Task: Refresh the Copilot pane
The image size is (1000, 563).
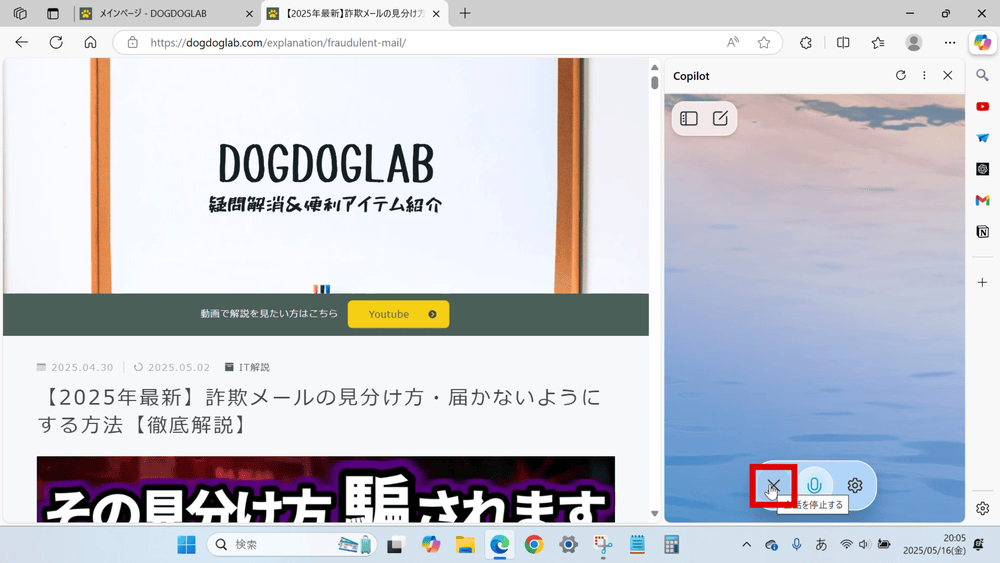Action: coord(900,76)
